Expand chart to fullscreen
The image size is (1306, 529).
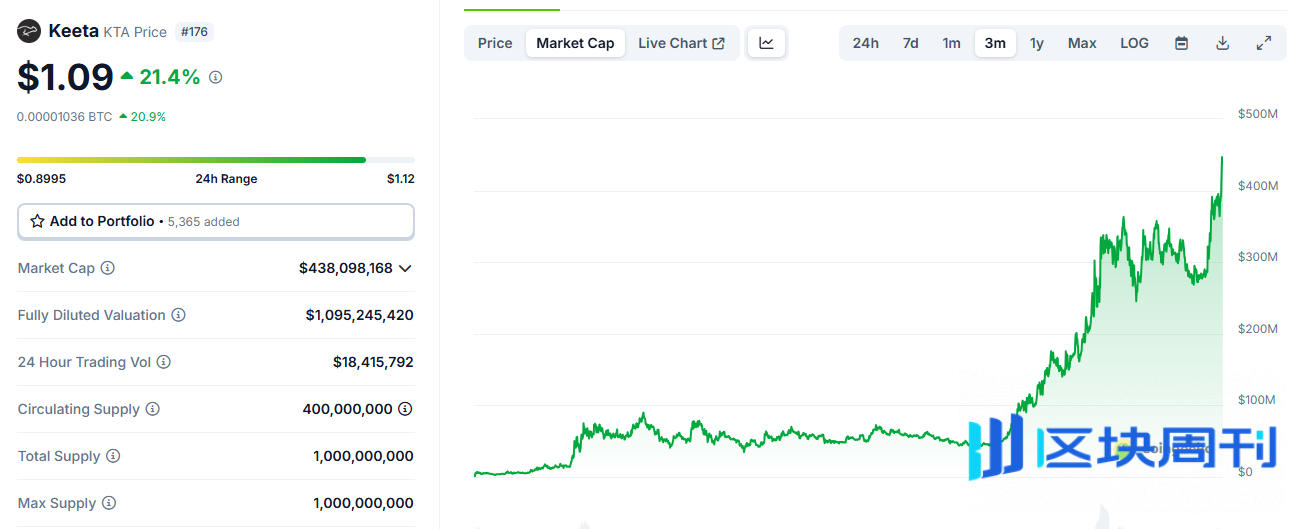pyautogui.click(x=1264, y=43)
